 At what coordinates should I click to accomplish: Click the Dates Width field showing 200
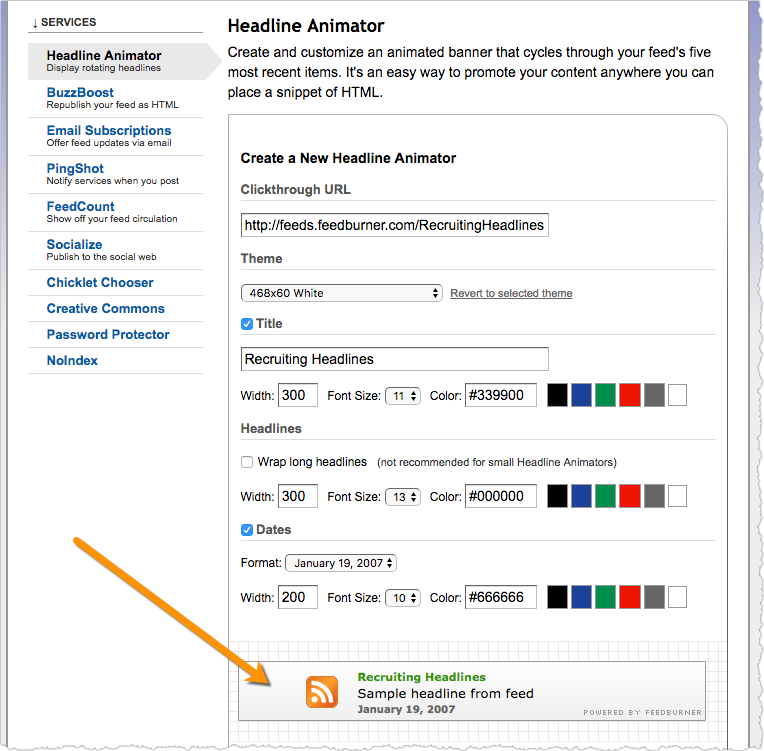pos(298,597)
